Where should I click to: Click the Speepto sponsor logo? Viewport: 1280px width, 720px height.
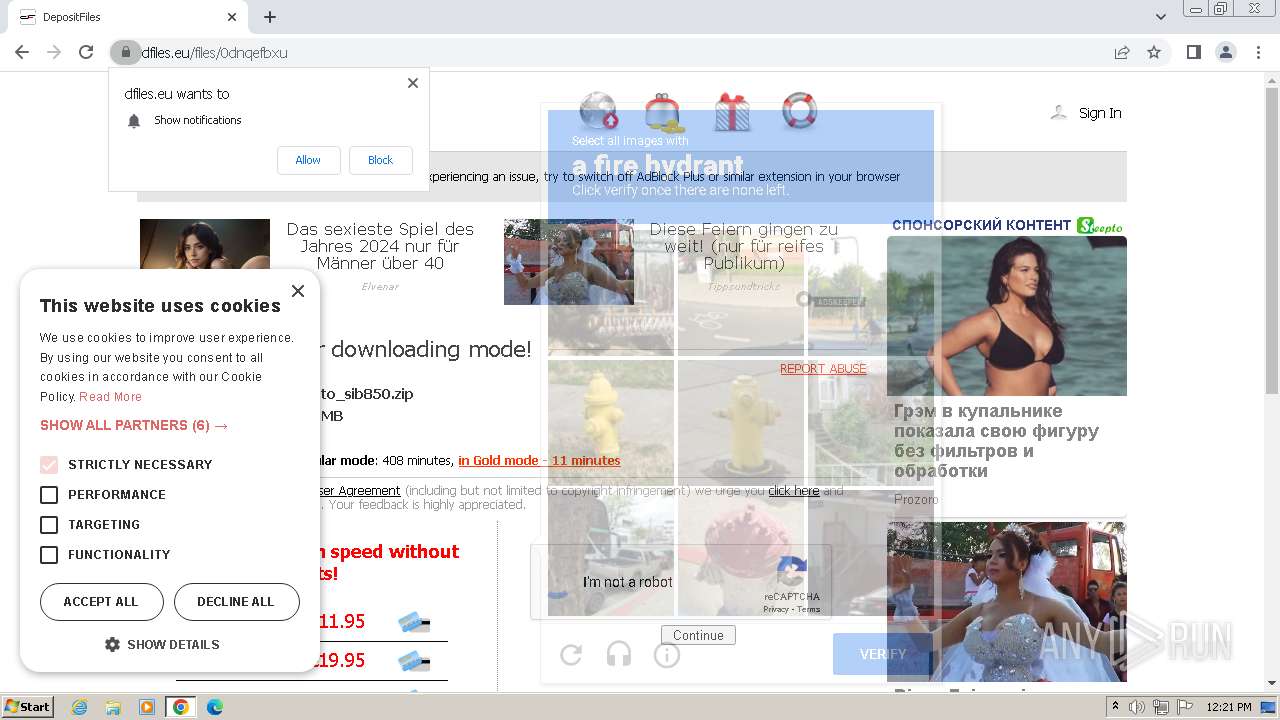pyautogui.click(x=1100, y=226)
